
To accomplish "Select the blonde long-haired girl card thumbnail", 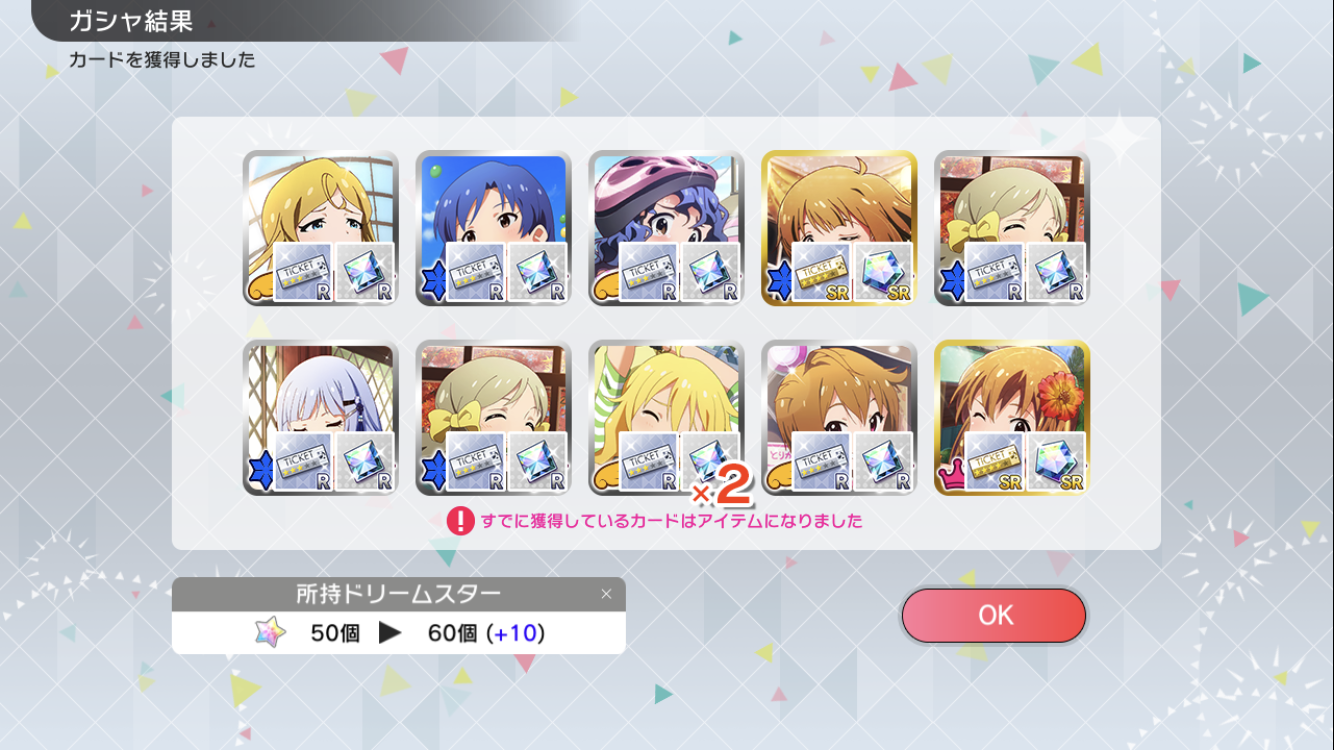I will [x=321, y=228].
